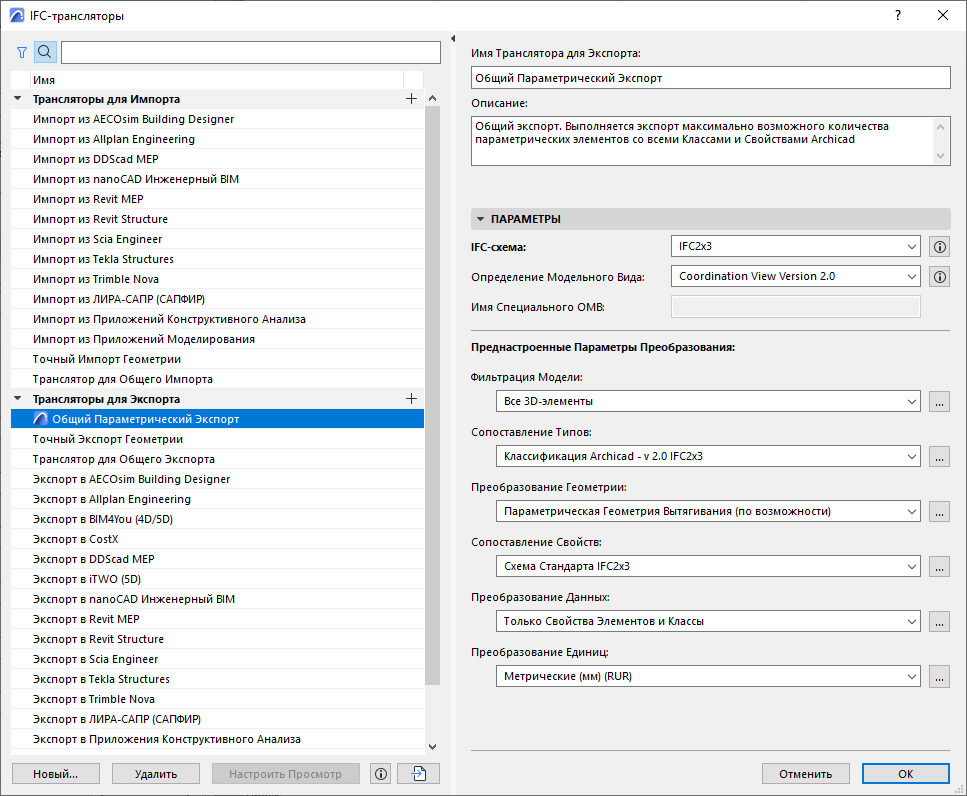
Task: Open info for IFC-схема field
Action: (939, 247)
